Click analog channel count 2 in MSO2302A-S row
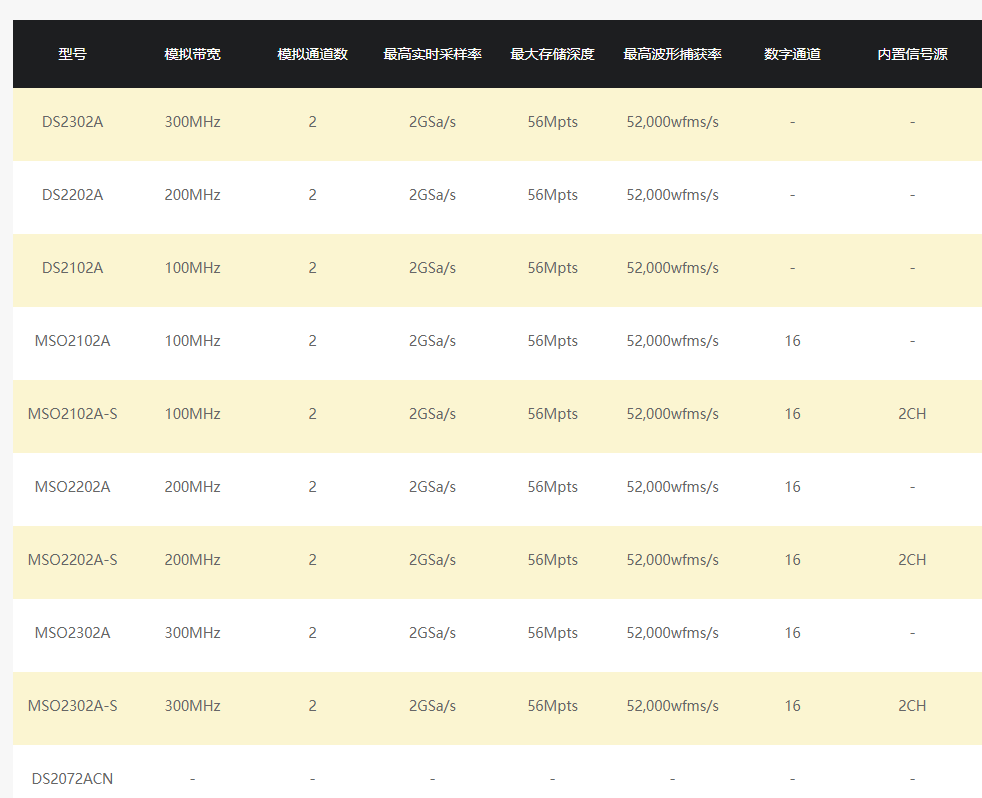Viewport: 982px width, 798px height. coord(313,706)
